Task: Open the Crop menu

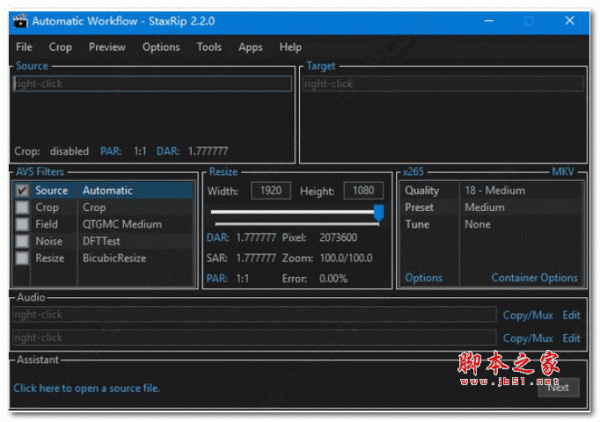Action: tap(60, 47)
